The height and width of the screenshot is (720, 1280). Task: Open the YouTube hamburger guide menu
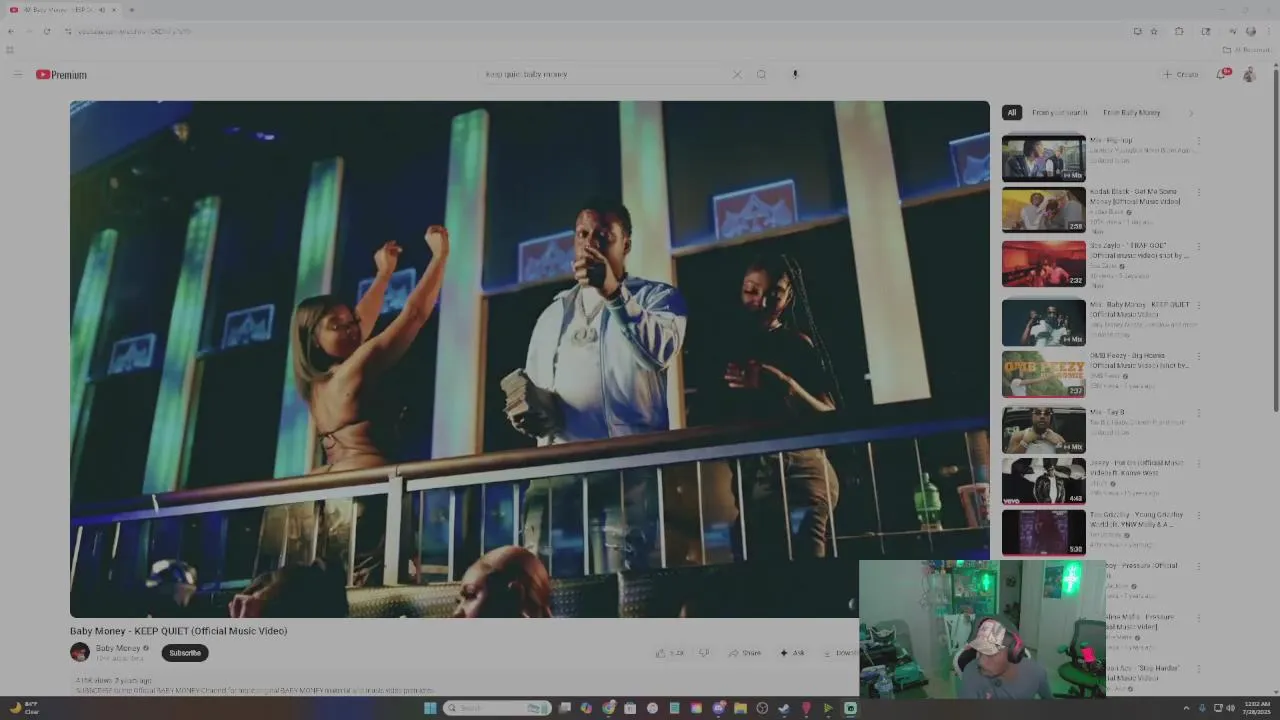17,74
